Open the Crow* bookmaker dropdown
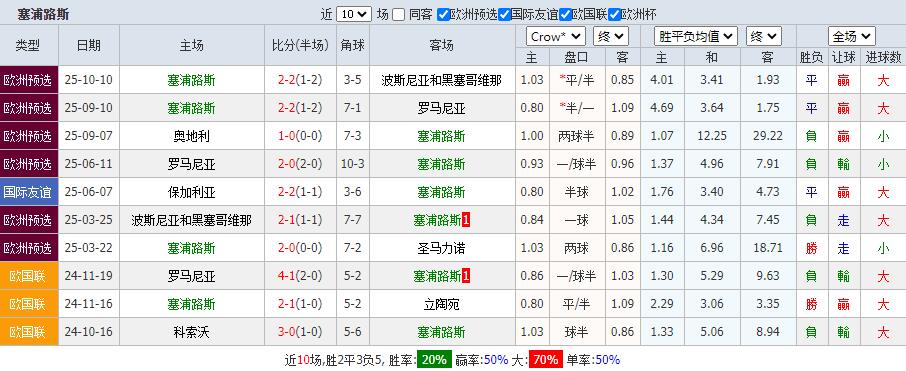906x371 pixels. pyautogui.click(x=555, y=36)
